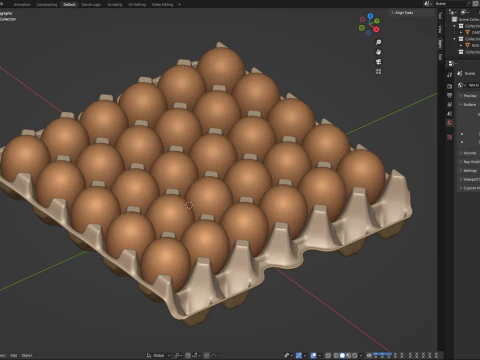Screen dimensions: 480x360
Task: Click the negative Y (dark green) gizmo handle
Action: [x=362, y=28]
